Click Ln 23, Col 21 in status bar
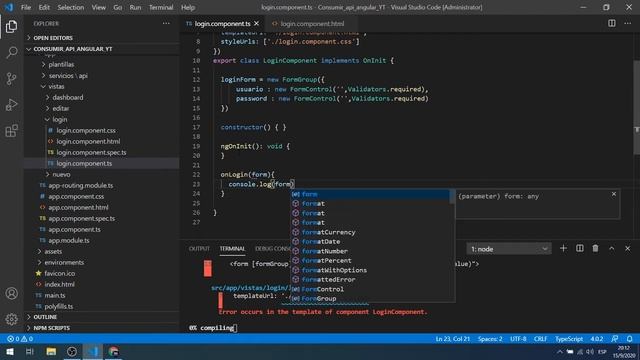 click(x=453, y=339)
